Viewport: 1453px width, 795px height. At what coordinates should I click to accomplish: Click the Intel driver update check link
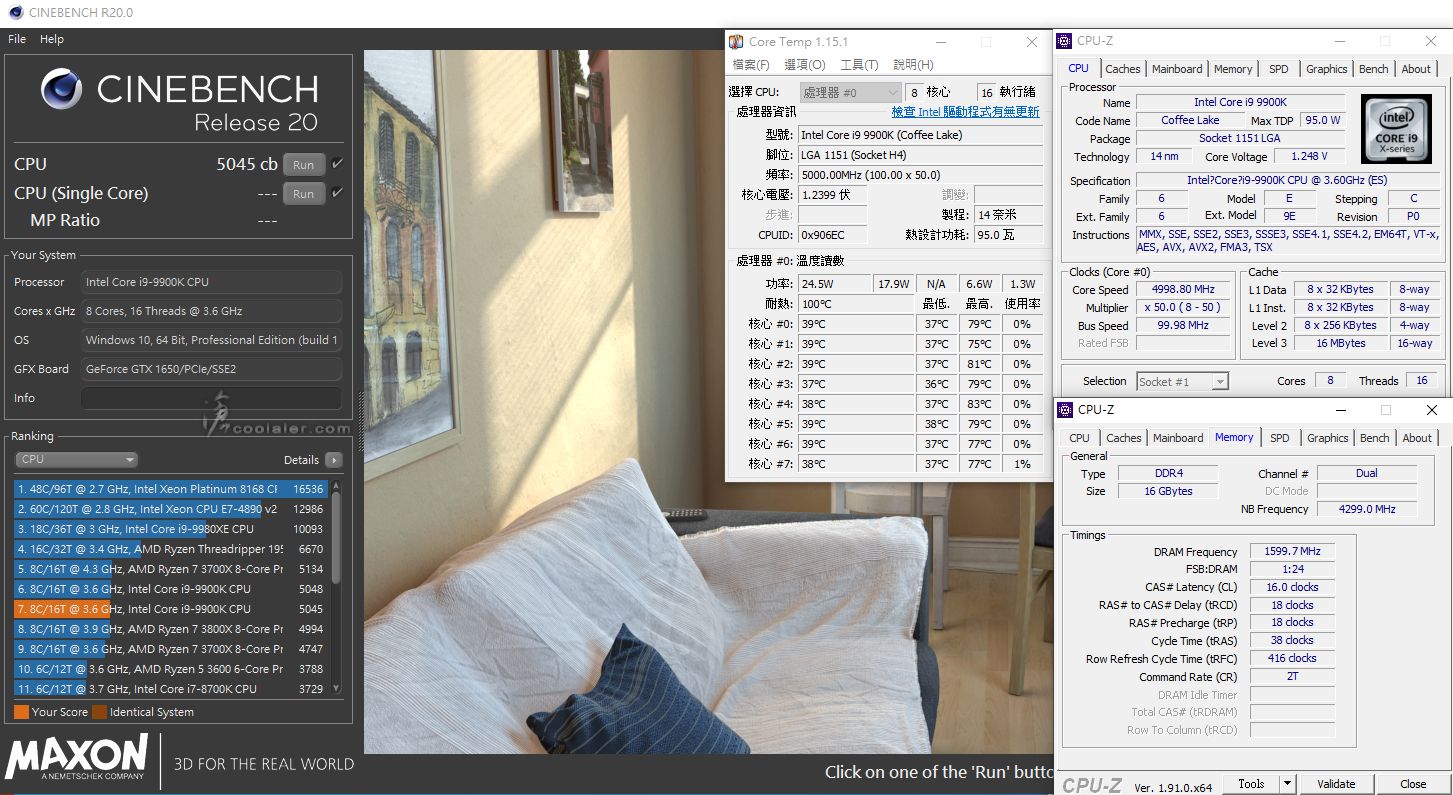coord(965,112)
